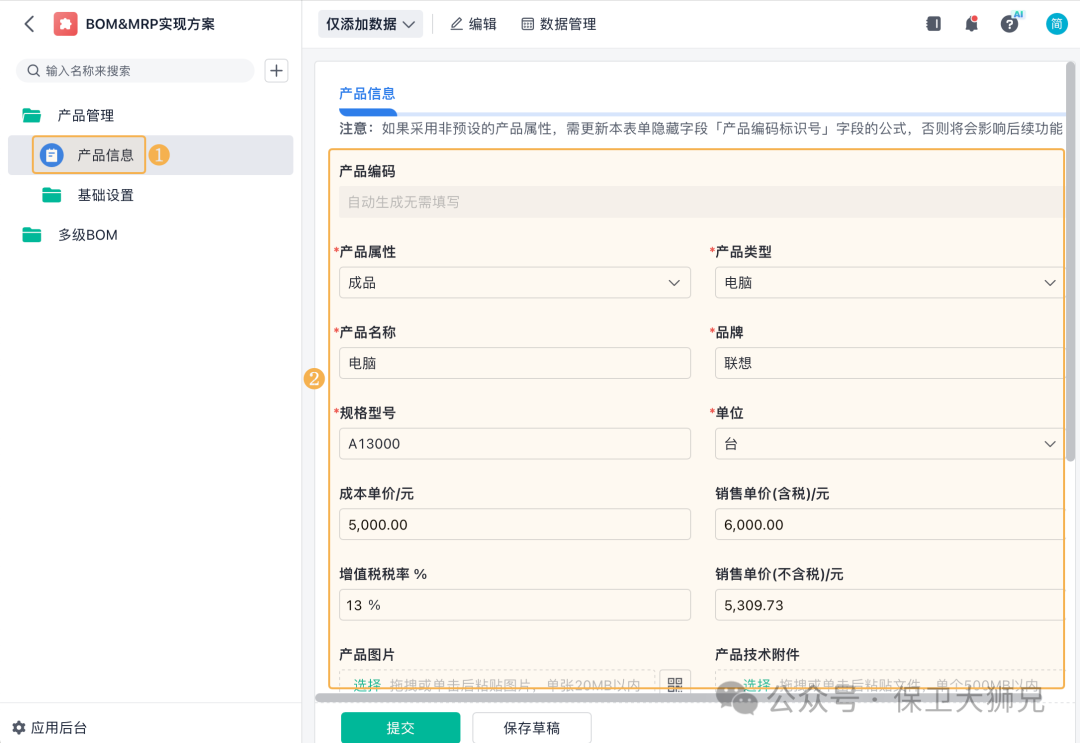This screenshot has width=1080, height=743.
Task: Click the plus icon beside search
Action: pyautogui.click(x=276, y=70)
